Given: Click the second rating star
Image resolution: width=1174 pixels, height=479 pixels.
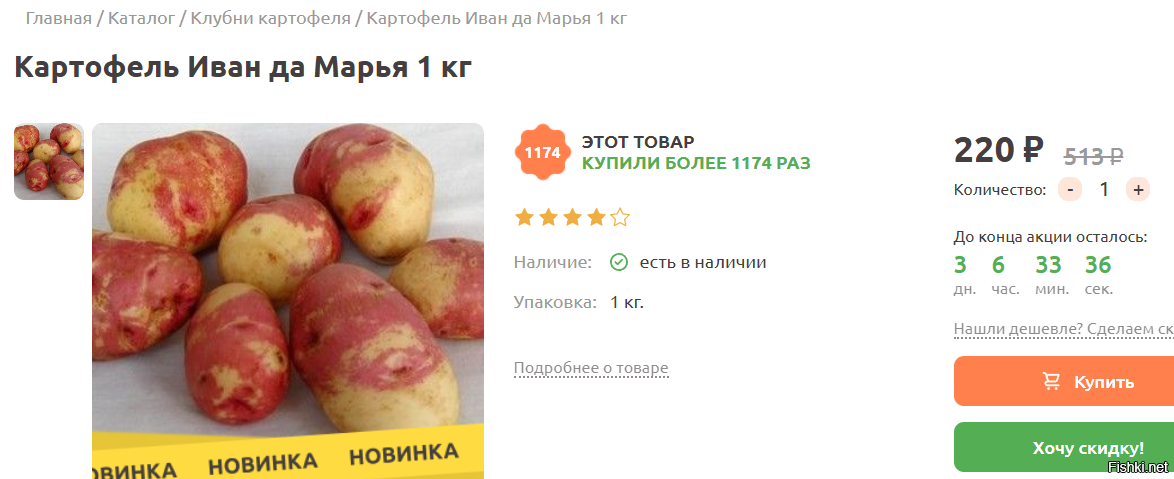Looking at the screenshot, I should [x=548, y=218].
